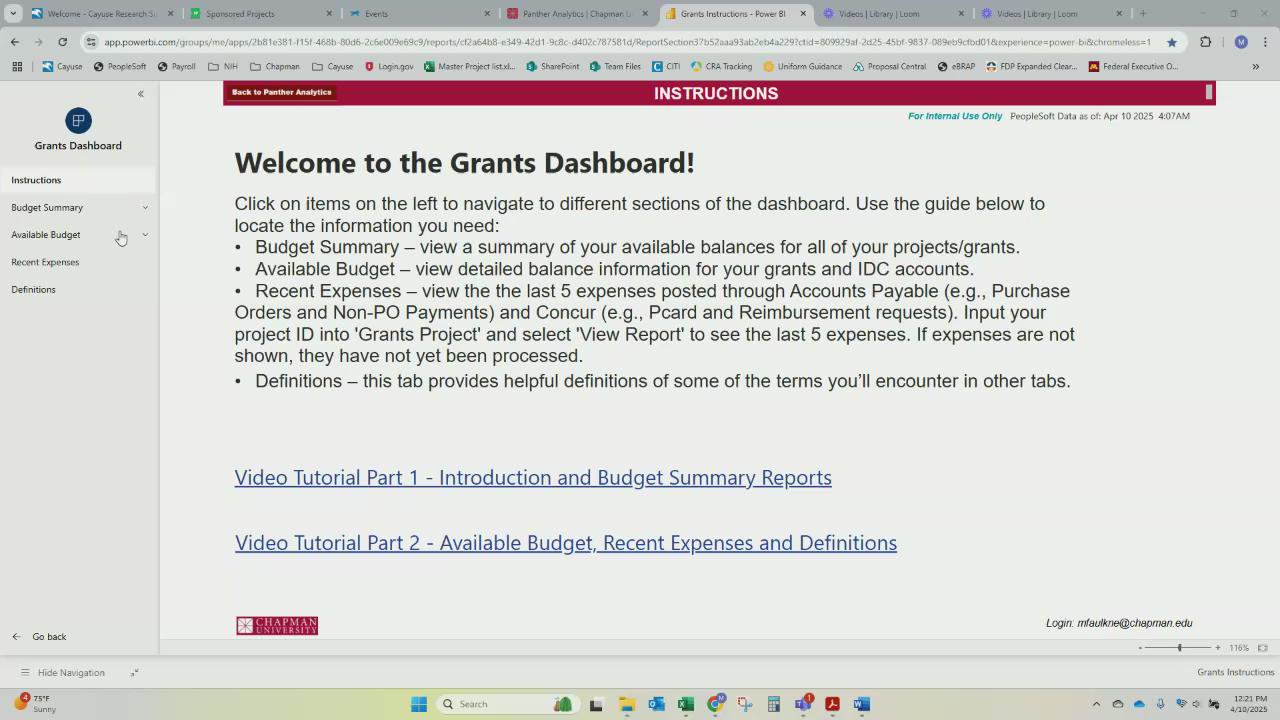The height and width of the screenshot is (720, 1280).
Task: Click the zoom out minus icon
Action: pos(1140,648)
